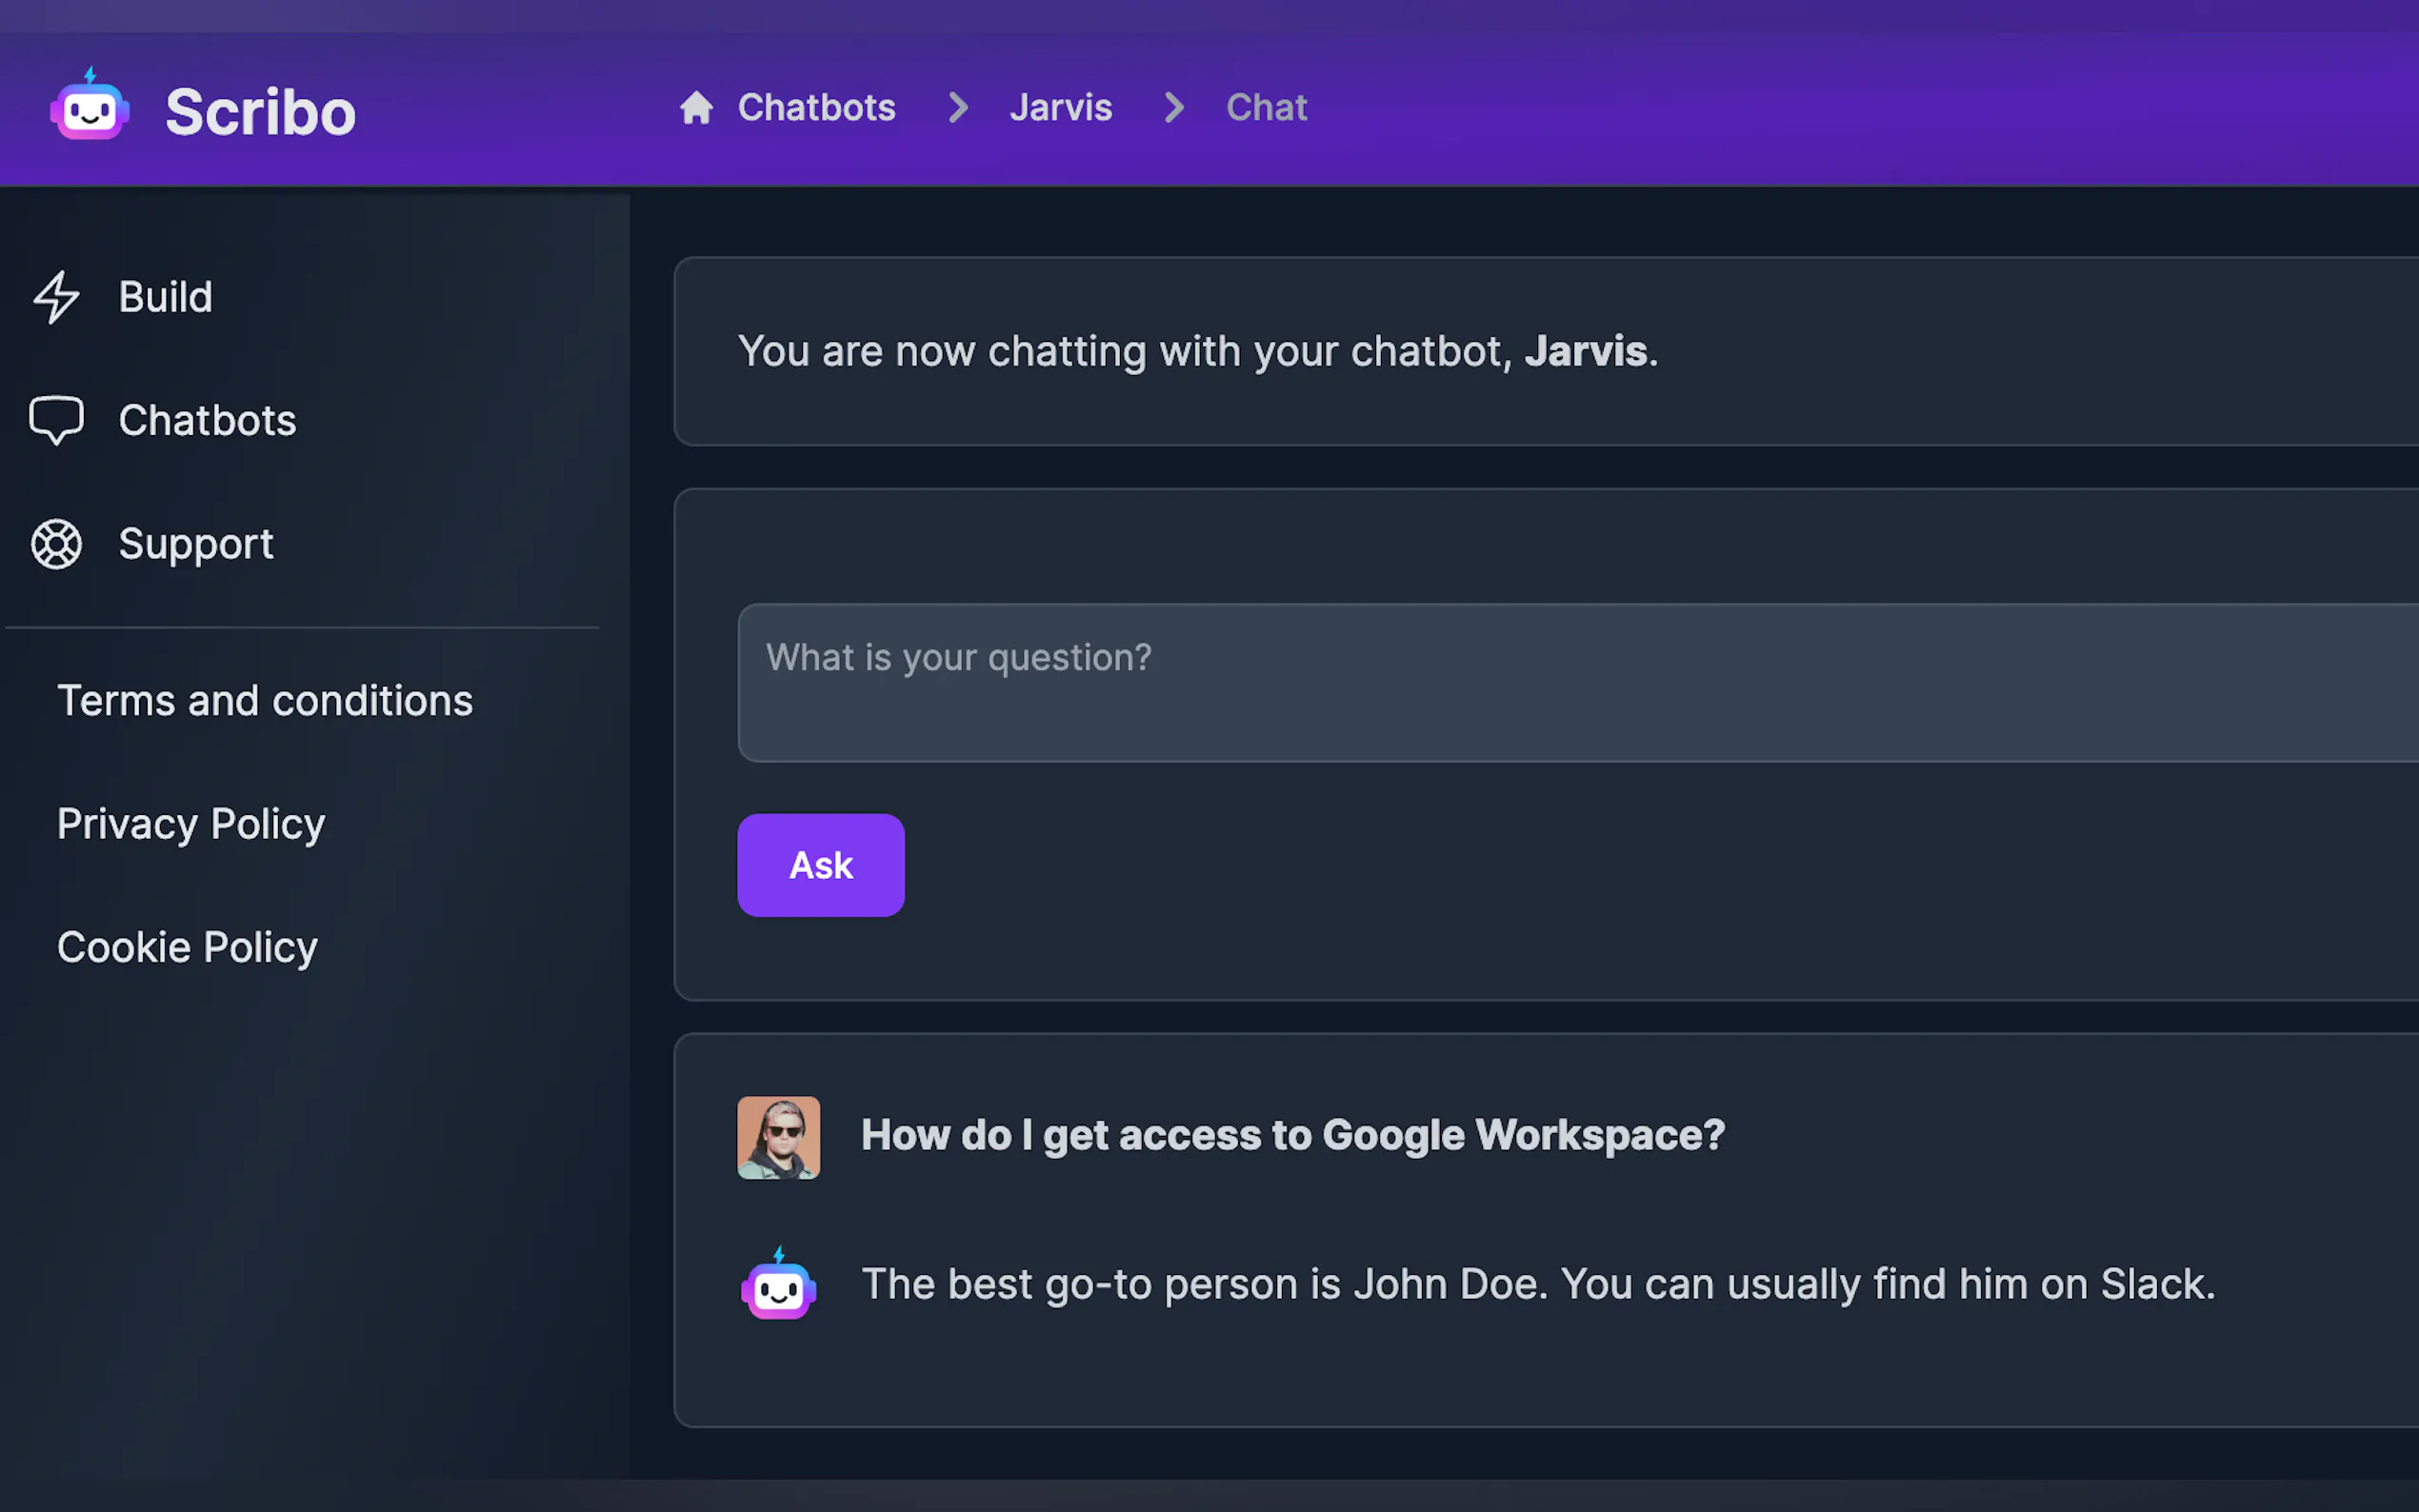Click the Build lightning bolt icon
Image resolution: width=2419 pixels, height=1512 pixels.
[56, 297]
